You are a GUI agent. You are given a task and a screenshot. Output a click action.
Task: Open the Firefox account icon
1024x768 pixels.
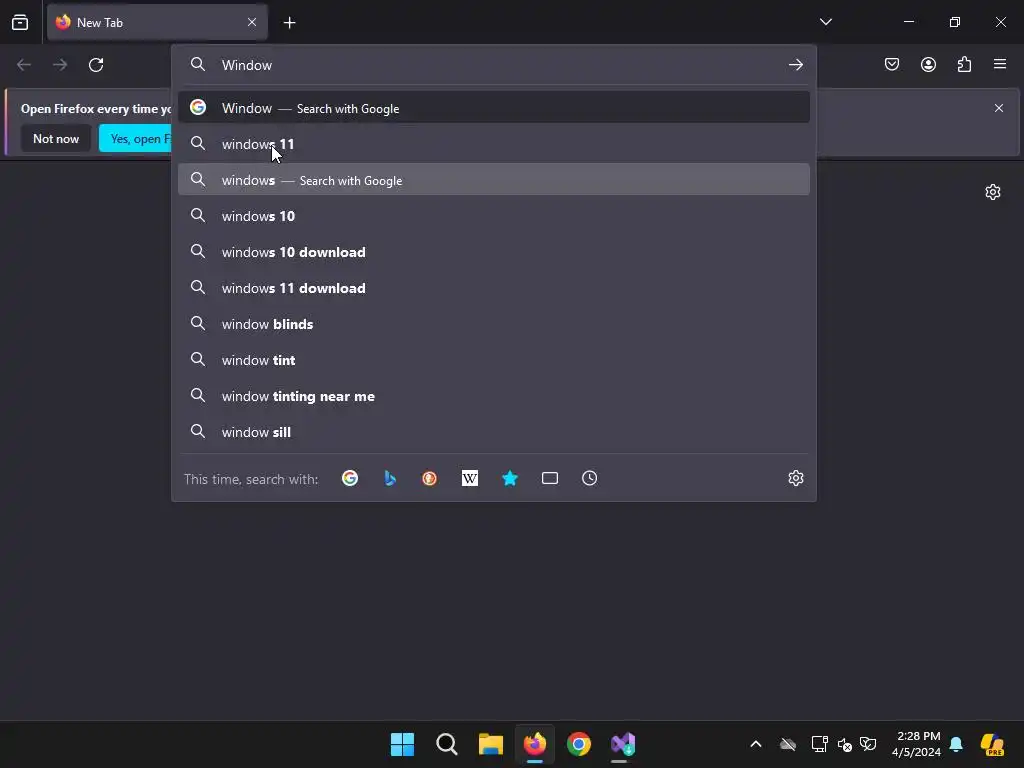[928, 64]
